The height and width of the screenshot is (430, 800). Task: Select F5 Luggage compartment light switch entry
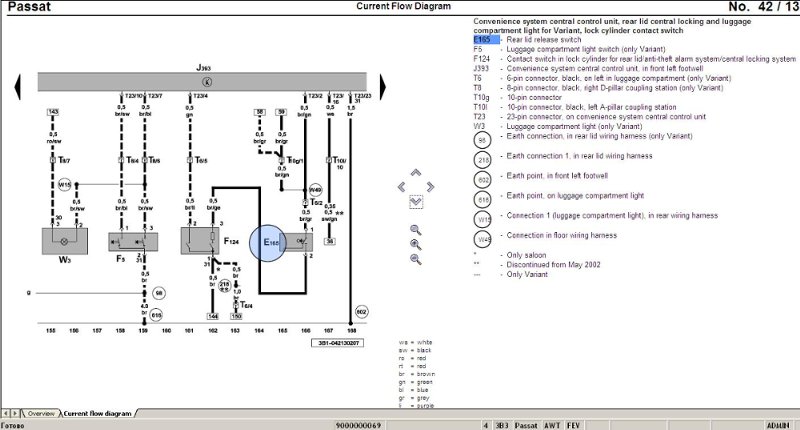pyautogui.click(x=569, y=49)
